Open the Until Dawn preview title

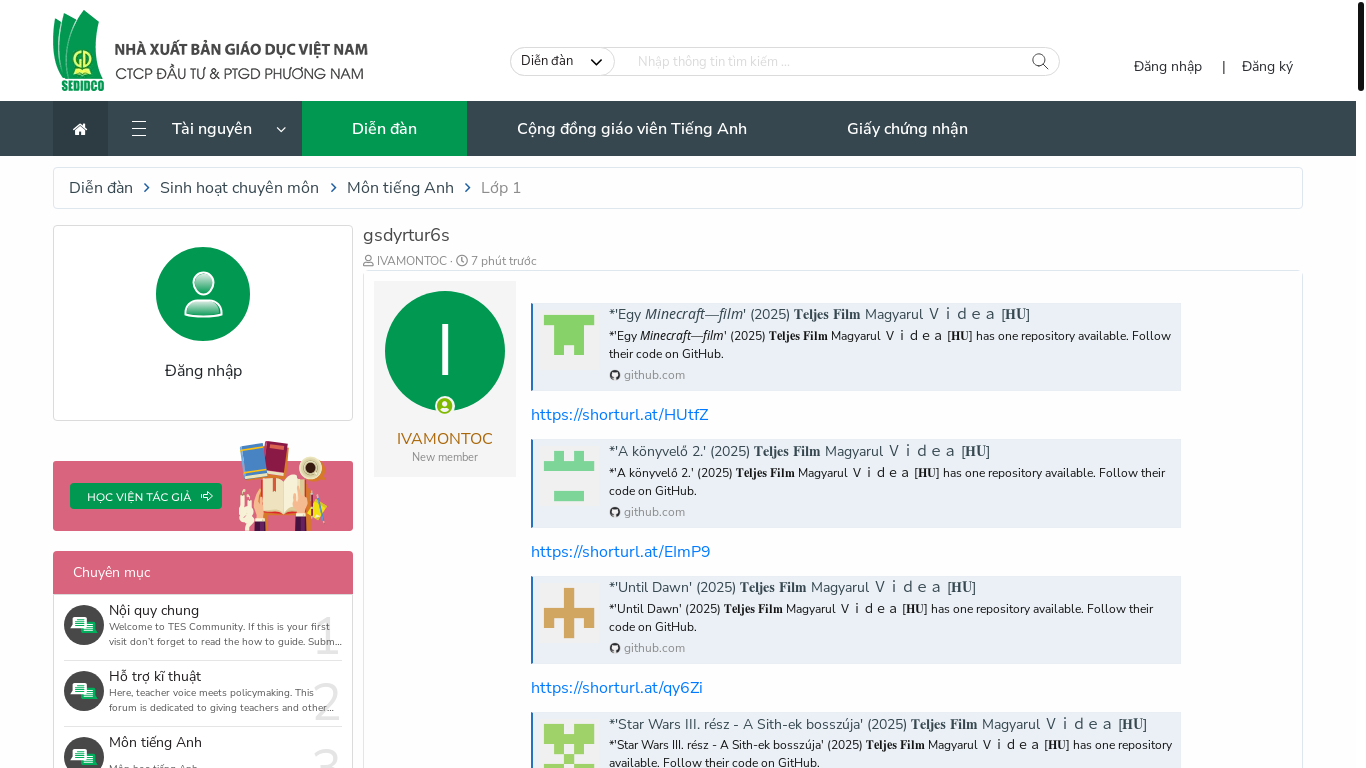tap(792, 587)
